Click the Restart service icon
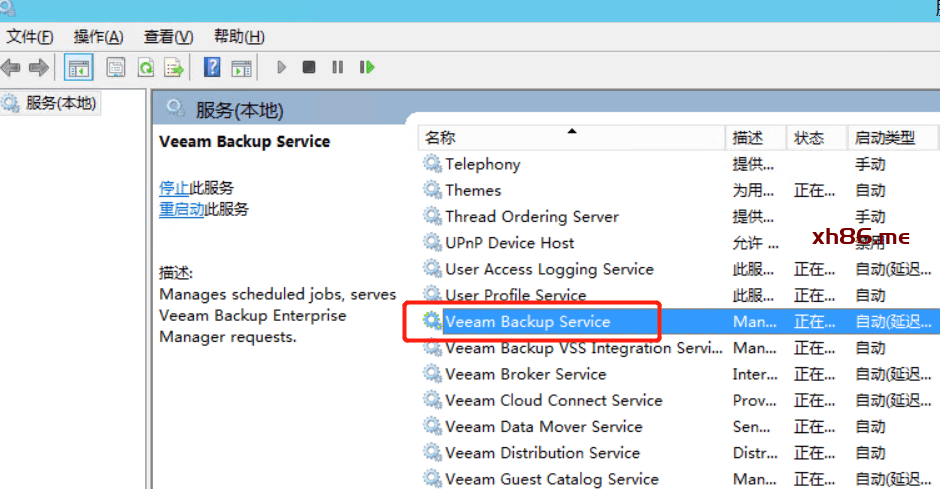 click(367, 67)
